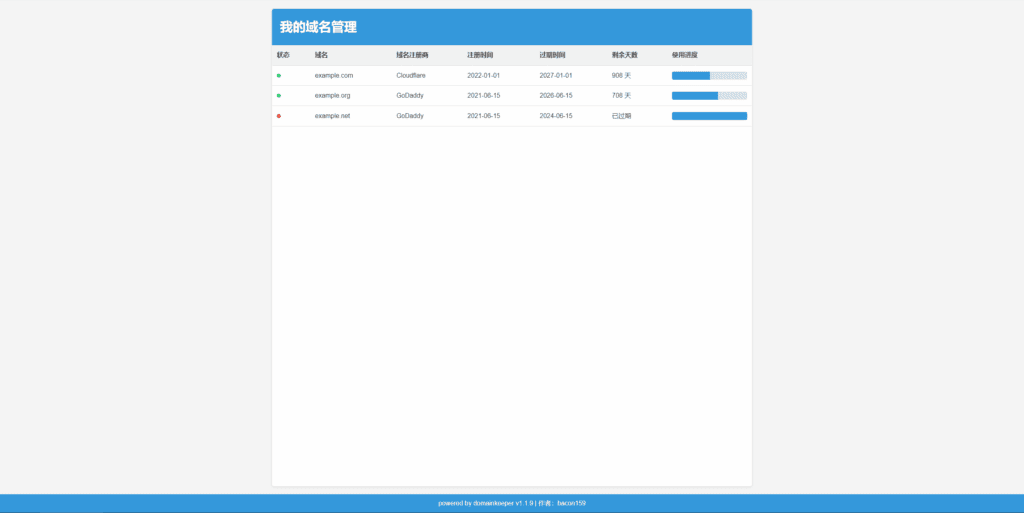Click the 908 天 remaining days value
Screen dimensions: 1024x513
pyautogui.click(x=622, y=76)
